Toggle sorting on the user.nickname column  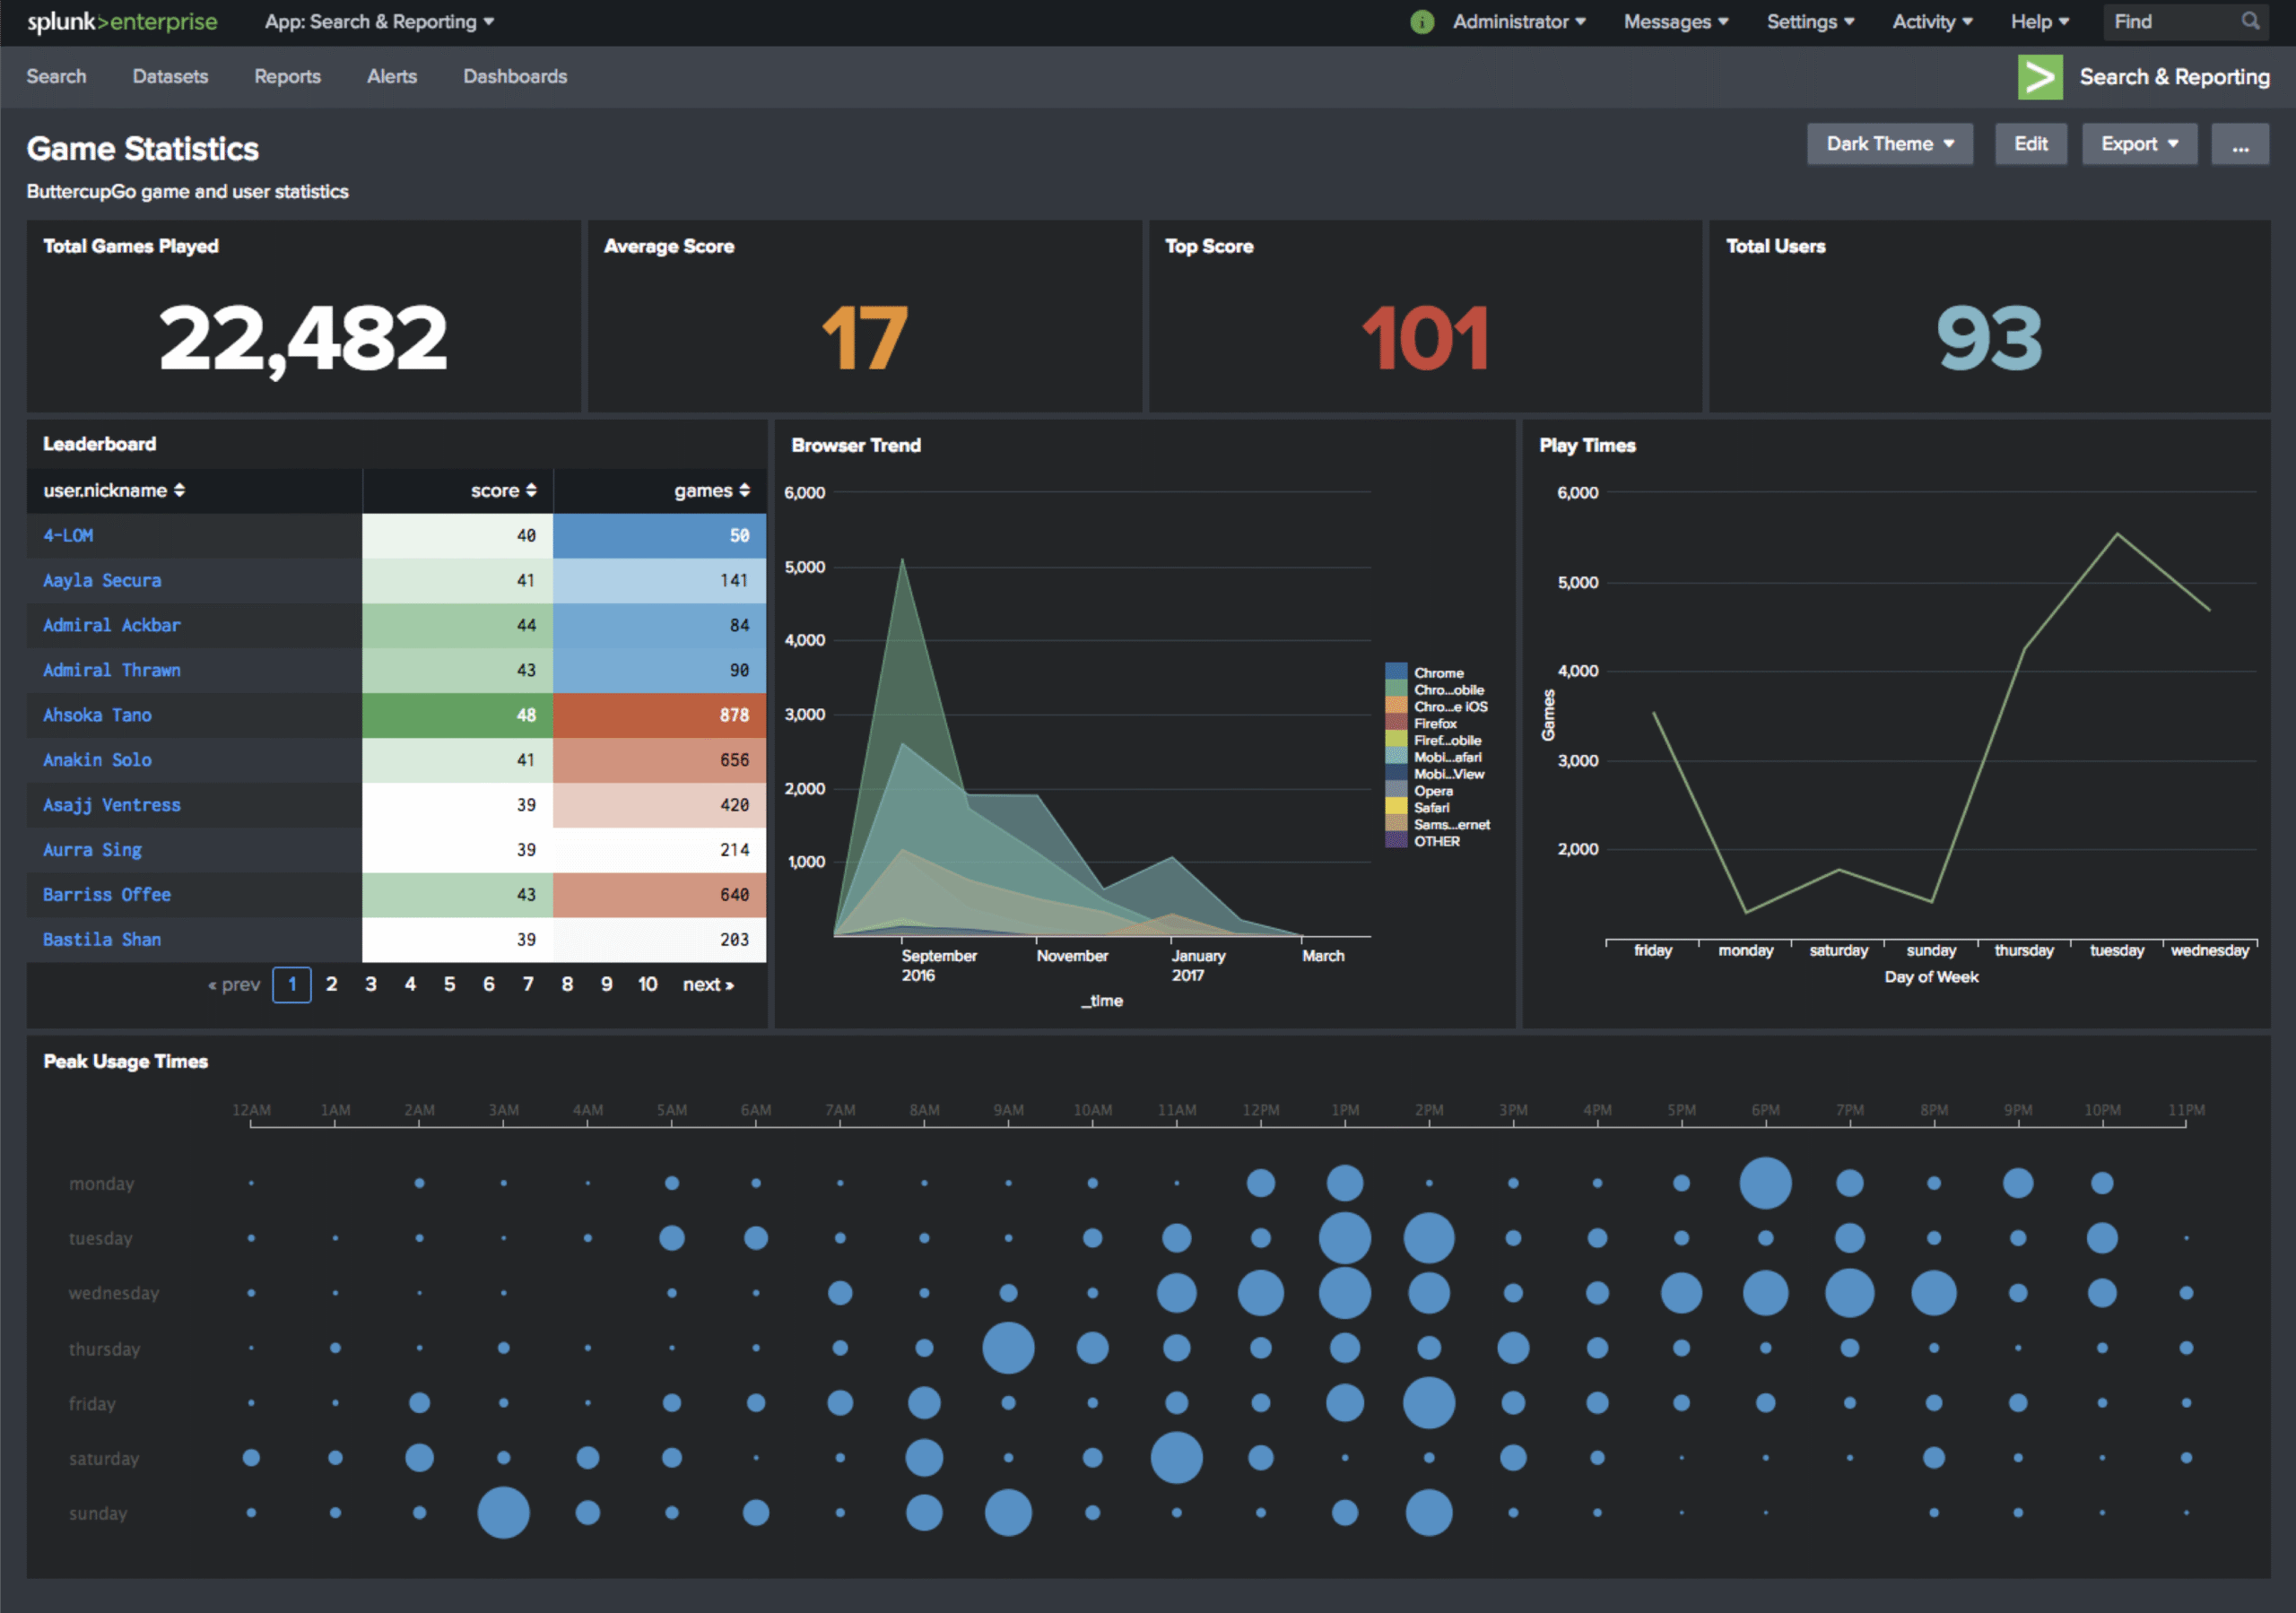pyautogui.click(x=113, y=490)
